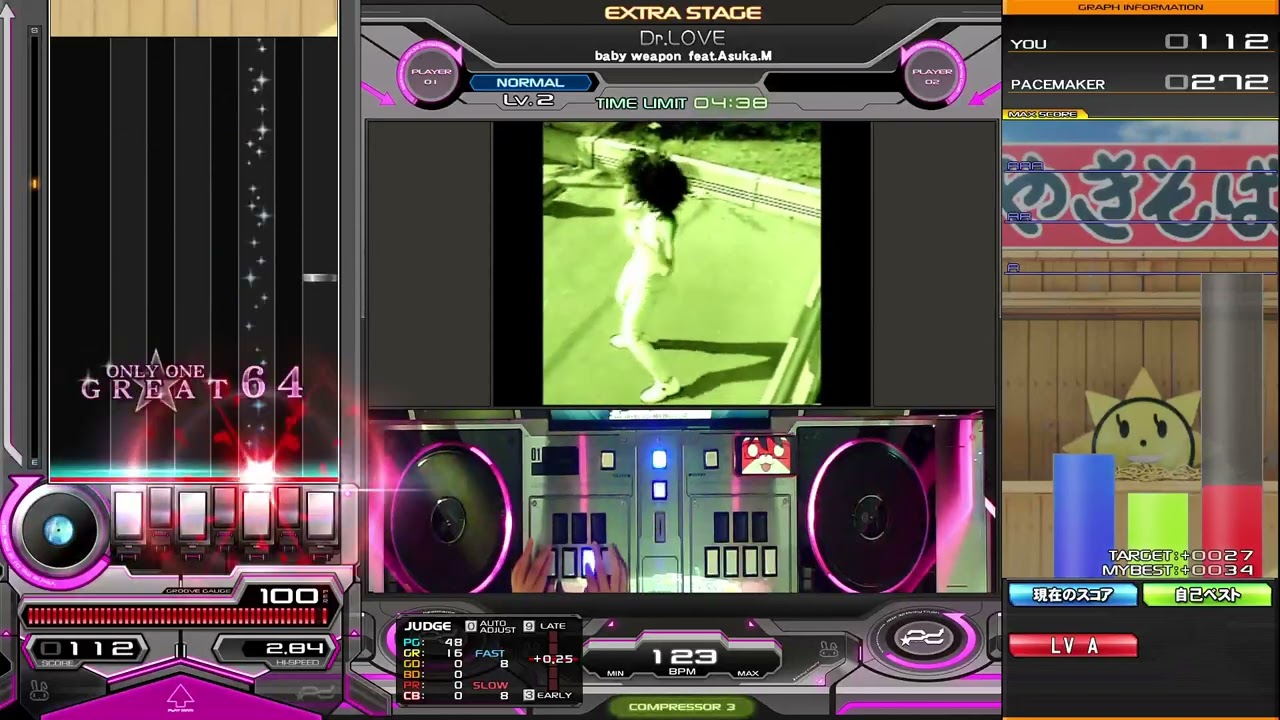Select the 現在のスコア blue label
The height and width of the screenshot is (720, 1280).
pos(1073,595)
